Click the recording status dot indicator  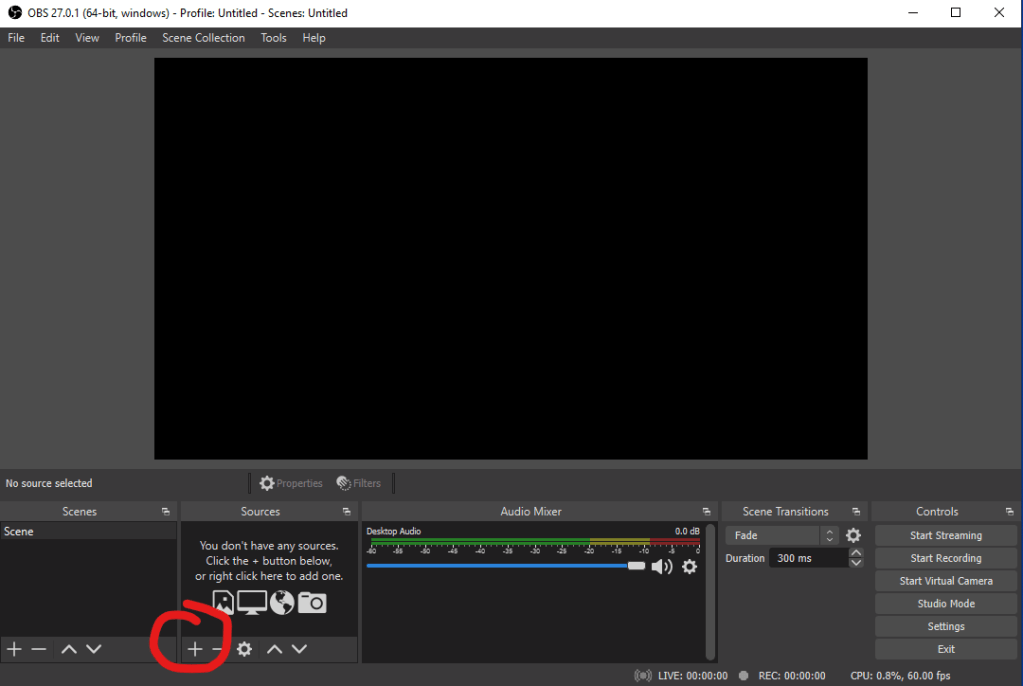[743, 676]
